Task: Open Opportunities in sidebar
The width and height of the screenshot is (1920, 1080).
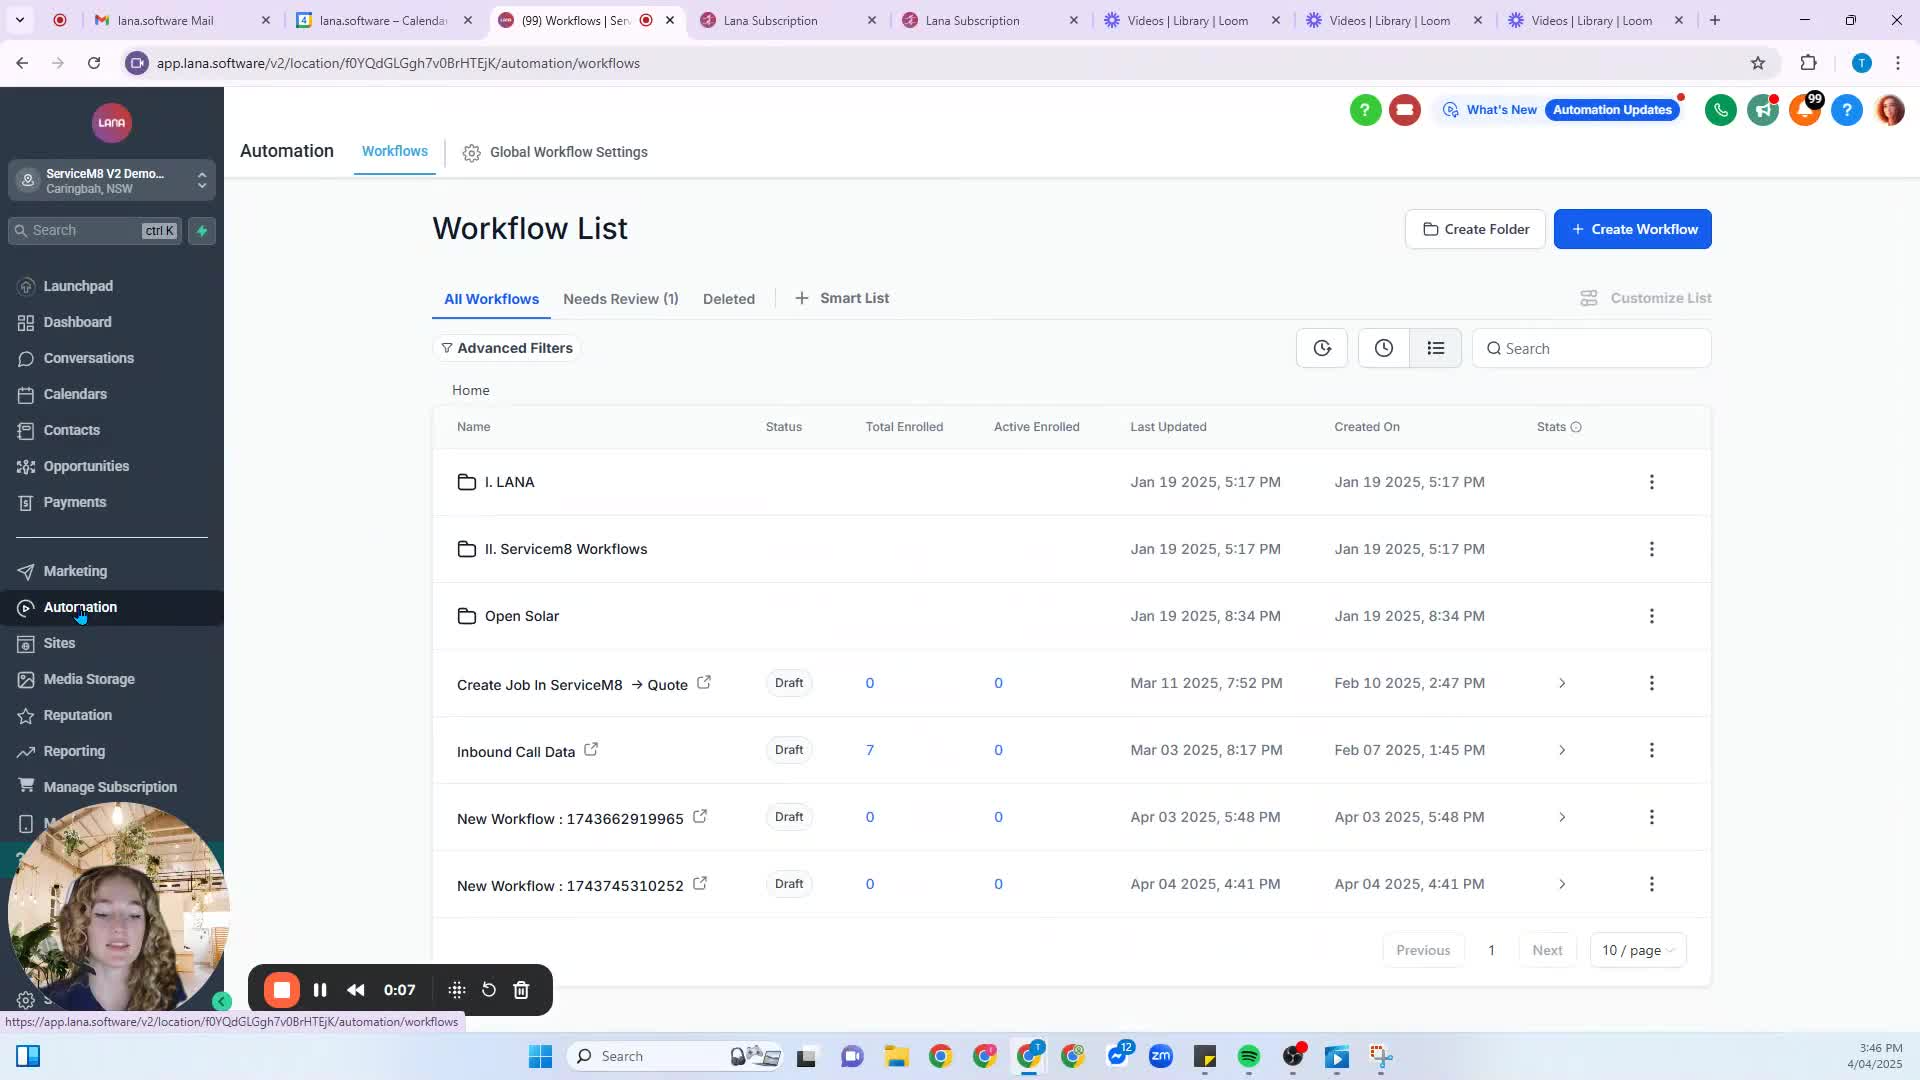Action: click(x=86, y=466)
